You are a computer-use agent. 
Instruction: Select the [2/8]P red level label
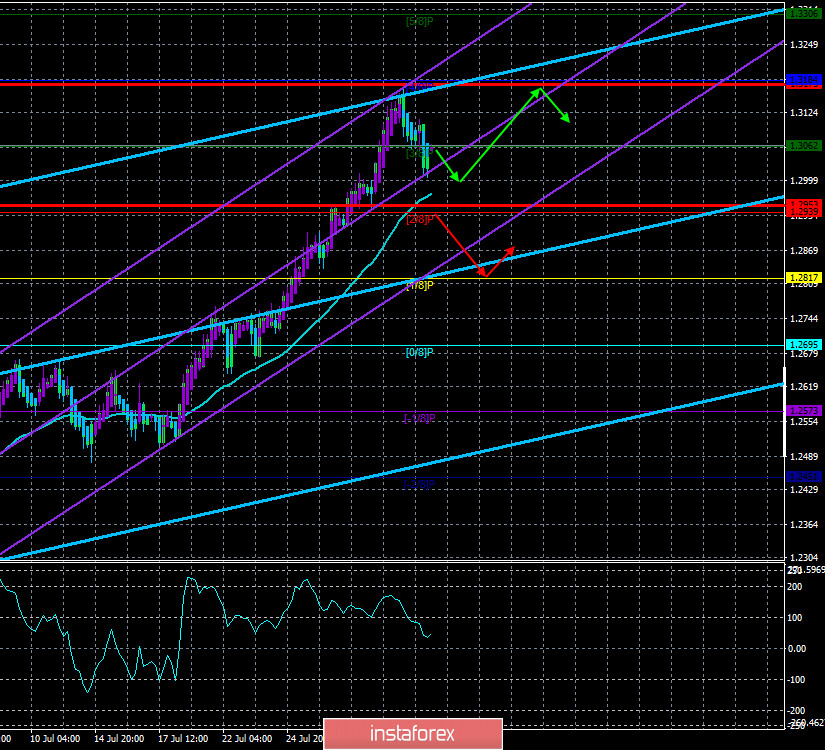coord(420,219)
